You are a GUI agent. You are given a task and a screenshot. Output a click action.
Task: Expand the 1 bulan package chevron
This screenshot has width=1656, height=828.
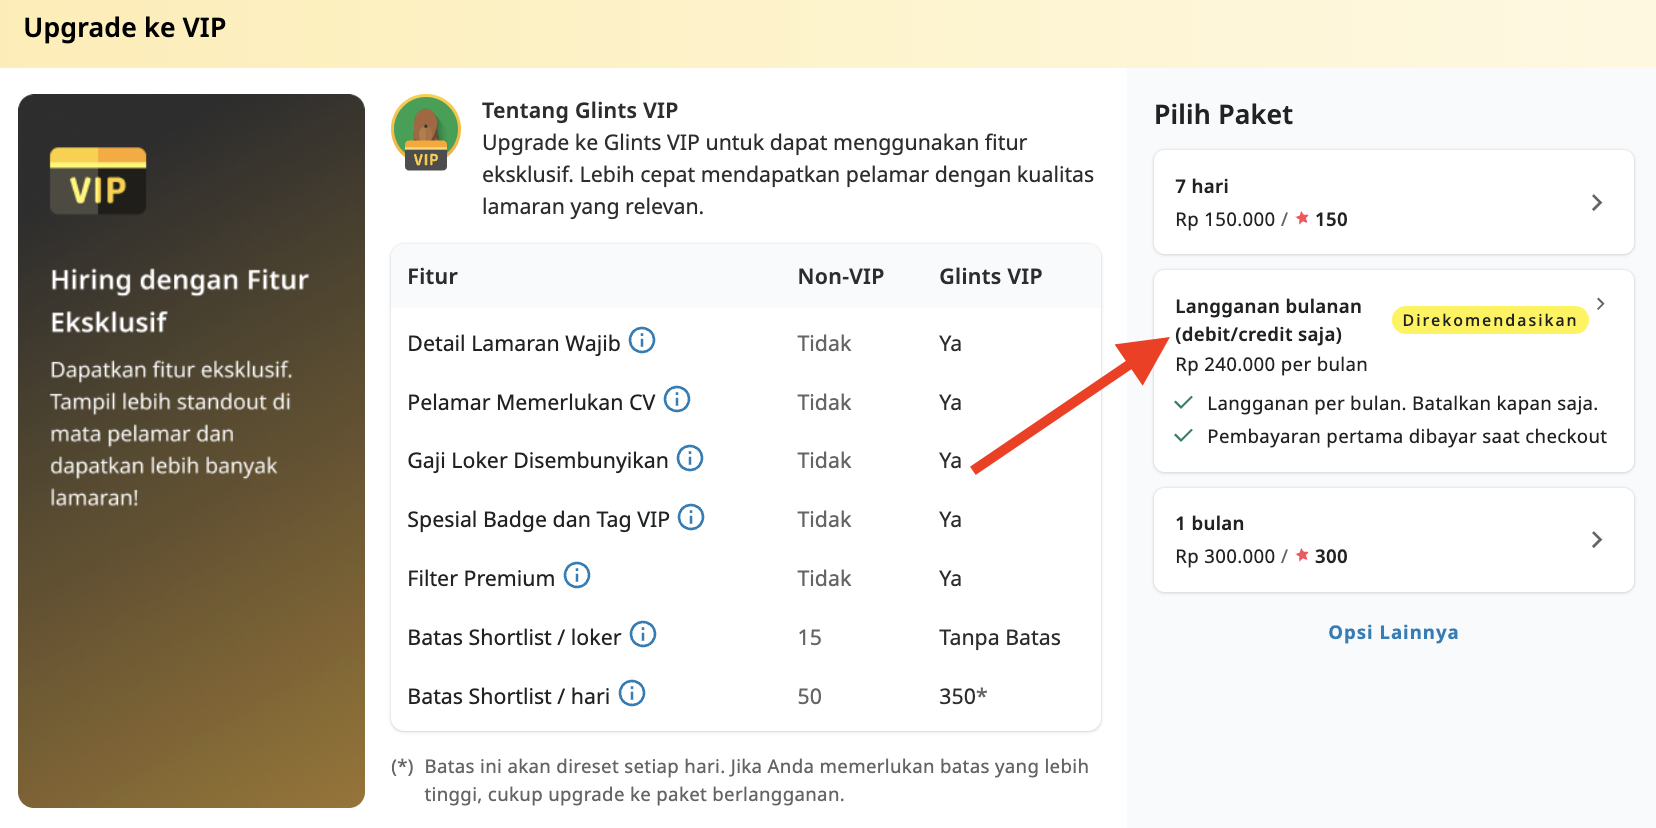coord(1598,539)
